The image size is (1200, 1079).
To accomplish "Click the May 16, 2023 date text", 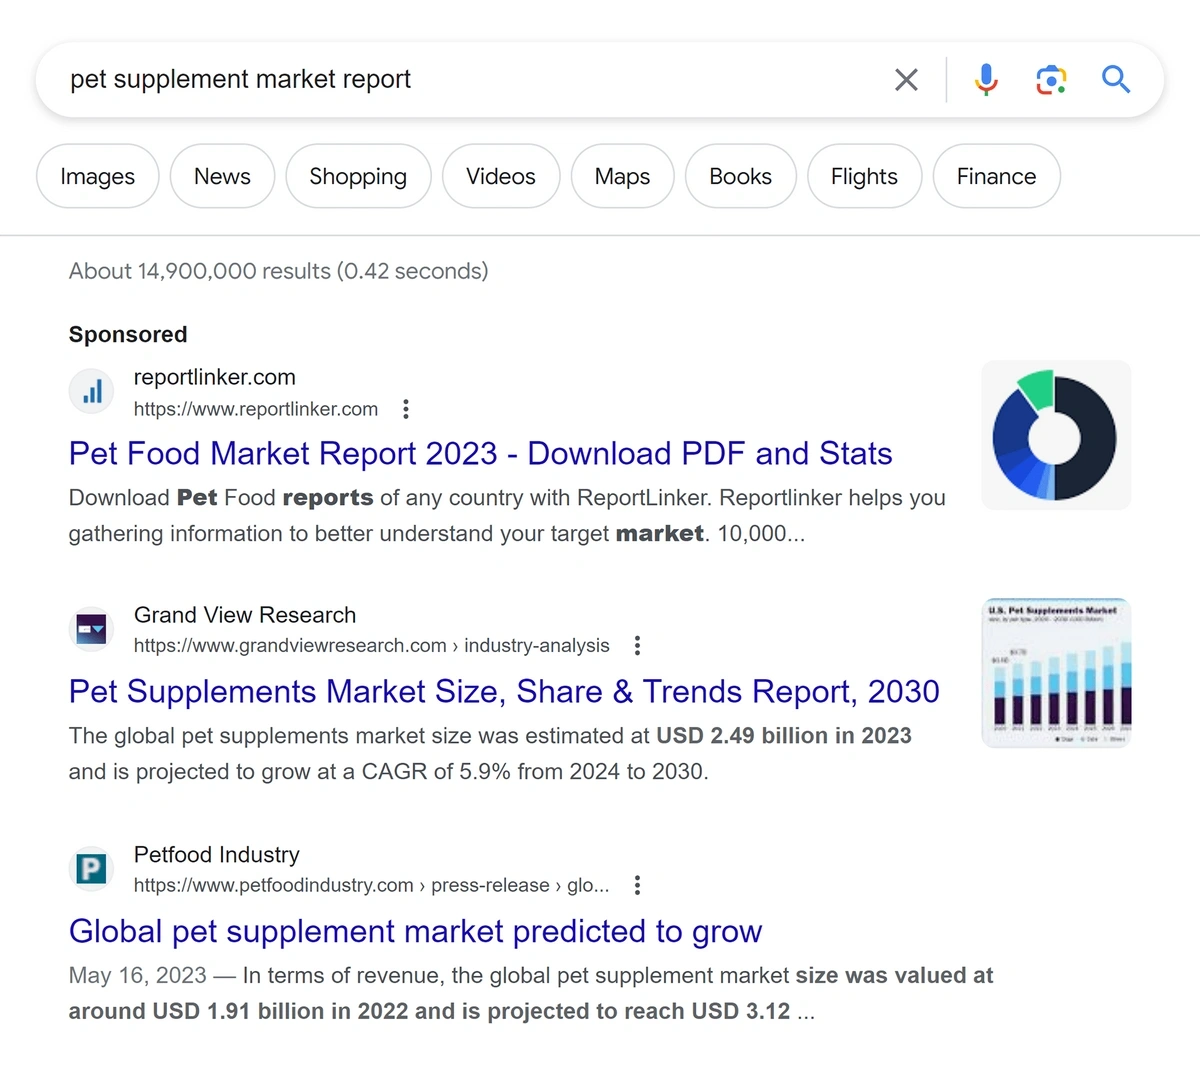I will tap(138, 975).
